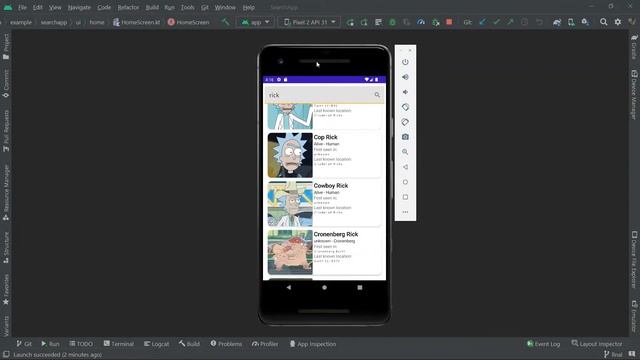Open the Tools menu
This screenshot has height=360, width=640.
[x=188, y=7]
